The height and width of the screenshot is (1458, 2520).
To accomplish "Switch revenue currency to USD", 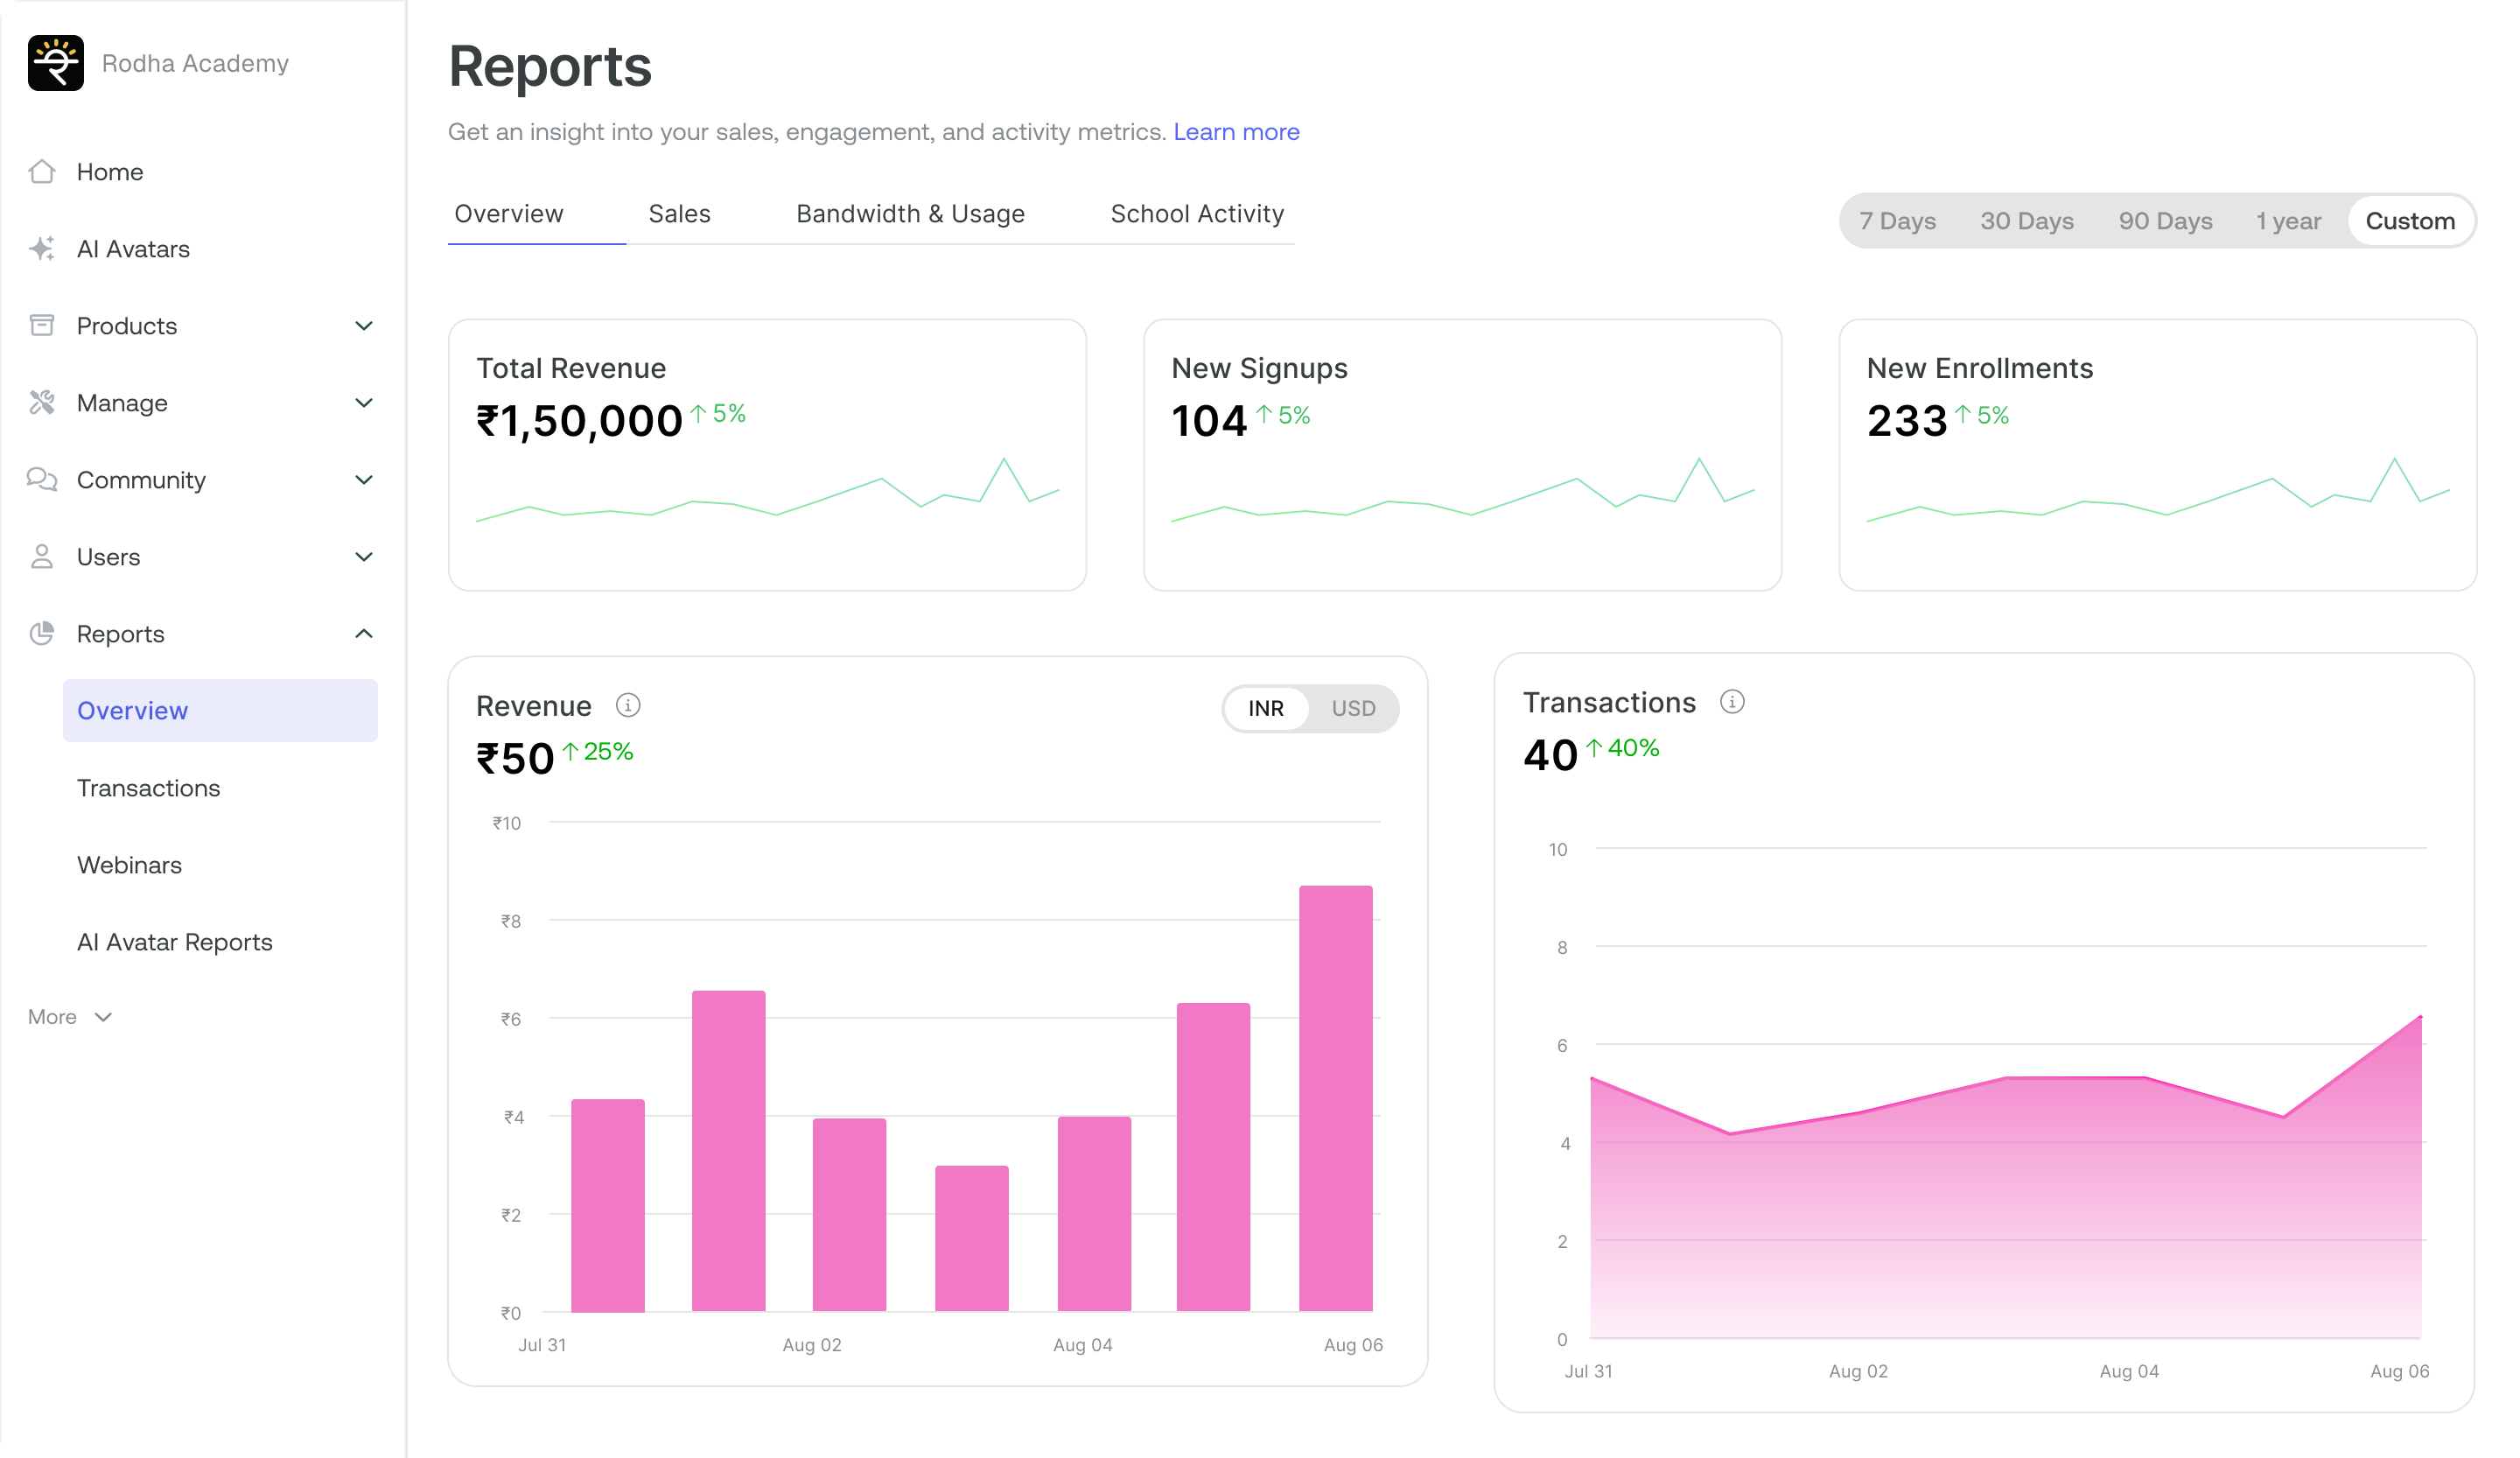I will click(1353, 709).
